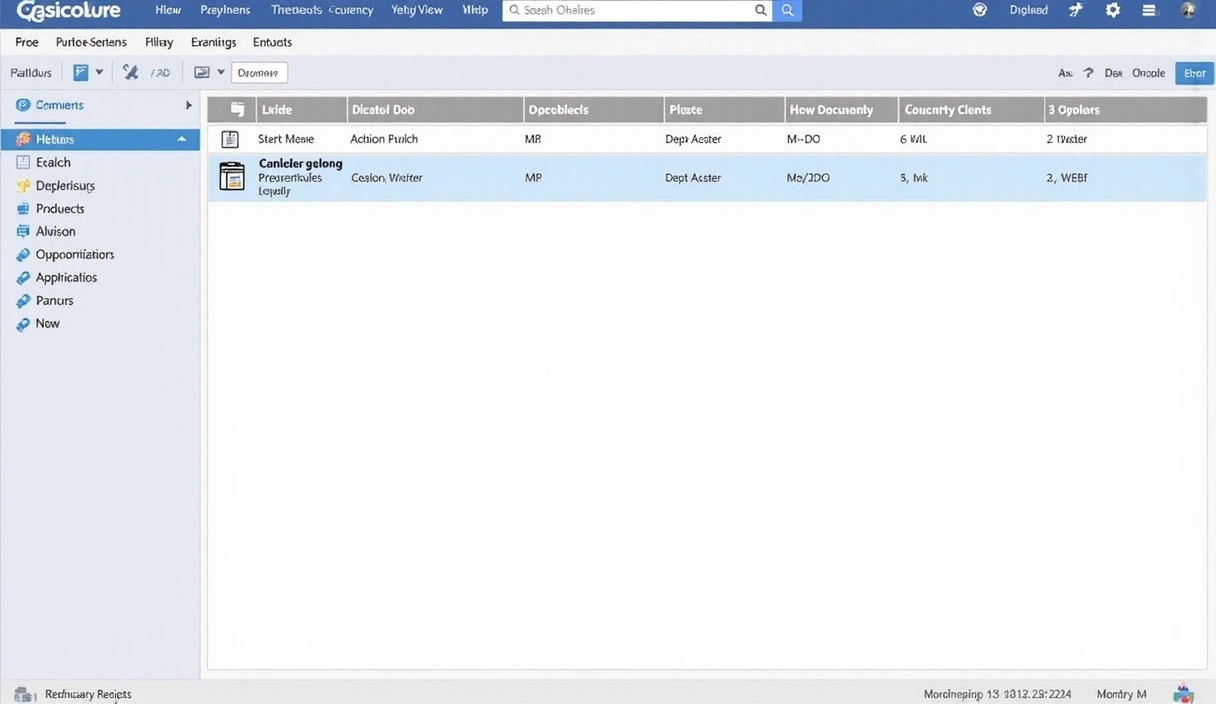Sort by the Lride column header
Screen dimensions: 1216x704
[x=301, y=110]
